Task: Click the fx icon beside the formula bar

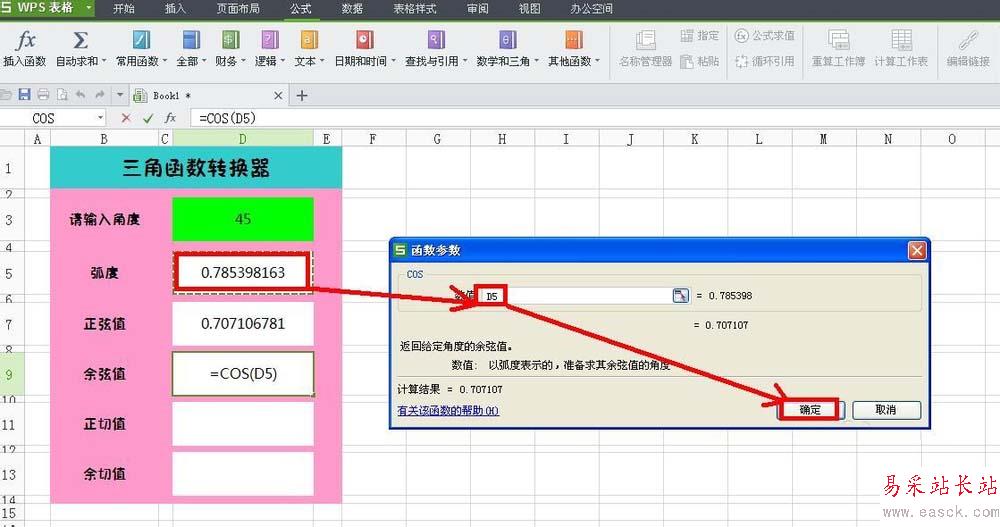Action: pos(170,118)
